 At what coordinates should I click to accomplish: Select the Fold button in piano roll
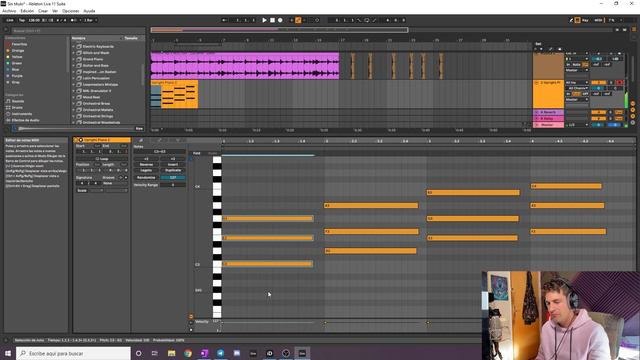(197, 153)
